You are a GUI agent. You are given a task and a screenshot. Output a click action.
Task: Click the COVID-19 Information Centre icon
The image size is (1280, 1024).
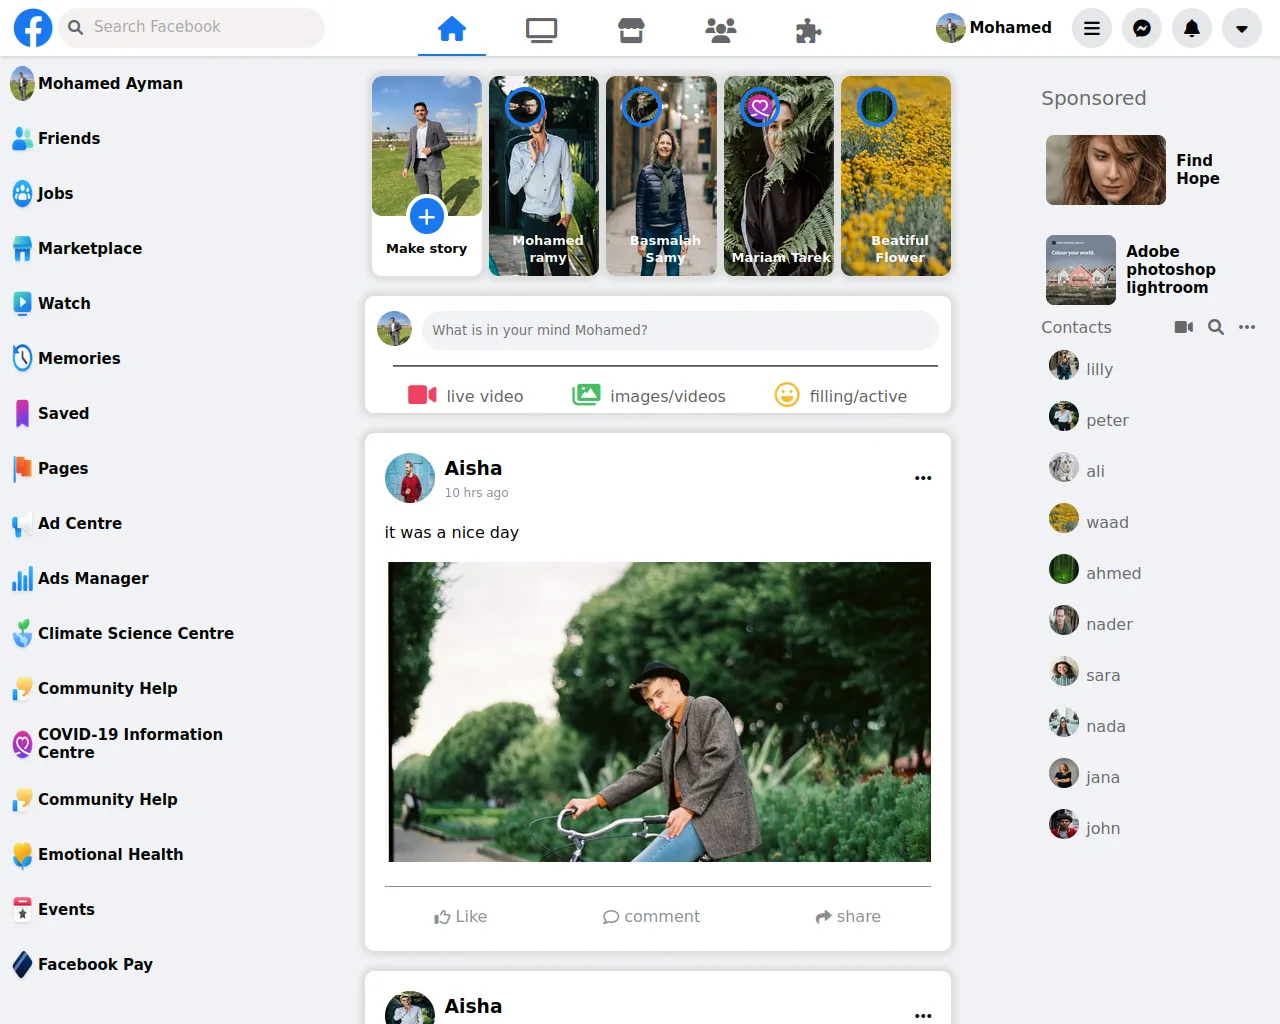coord(22,744)
